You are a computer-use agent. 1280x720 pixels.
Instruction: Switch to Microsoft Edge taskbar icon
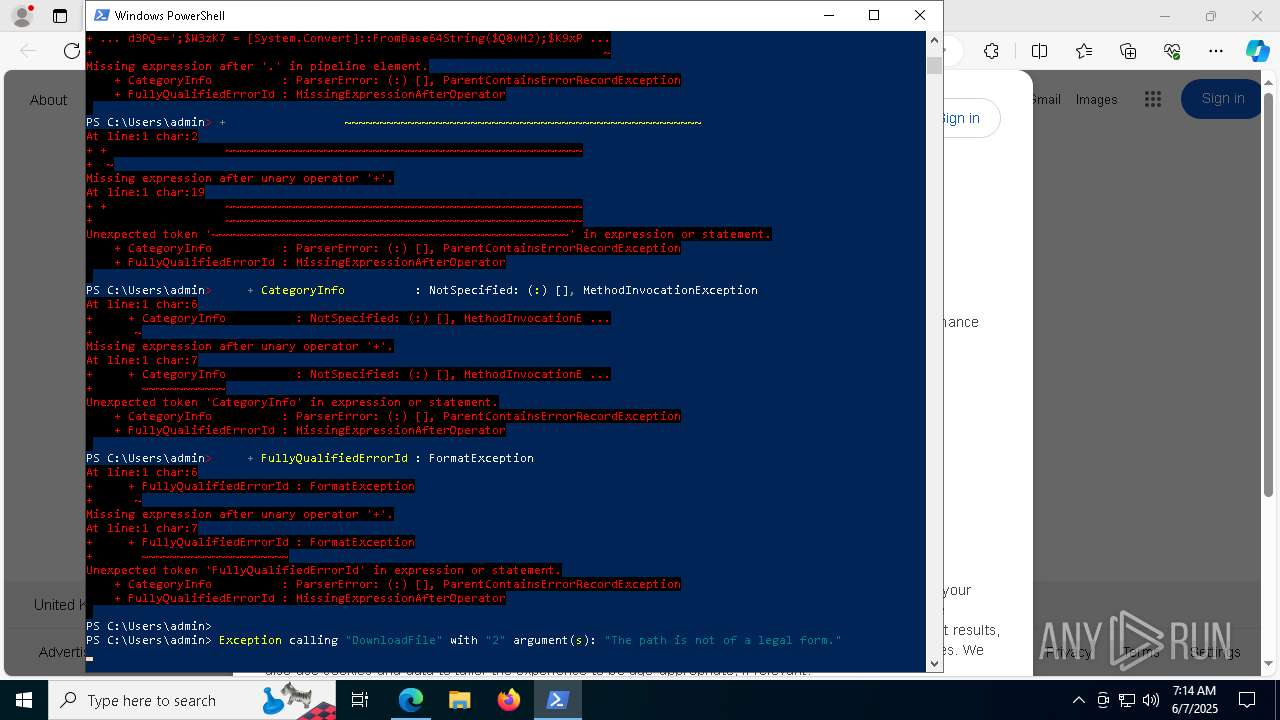click(x=411, y=700)
